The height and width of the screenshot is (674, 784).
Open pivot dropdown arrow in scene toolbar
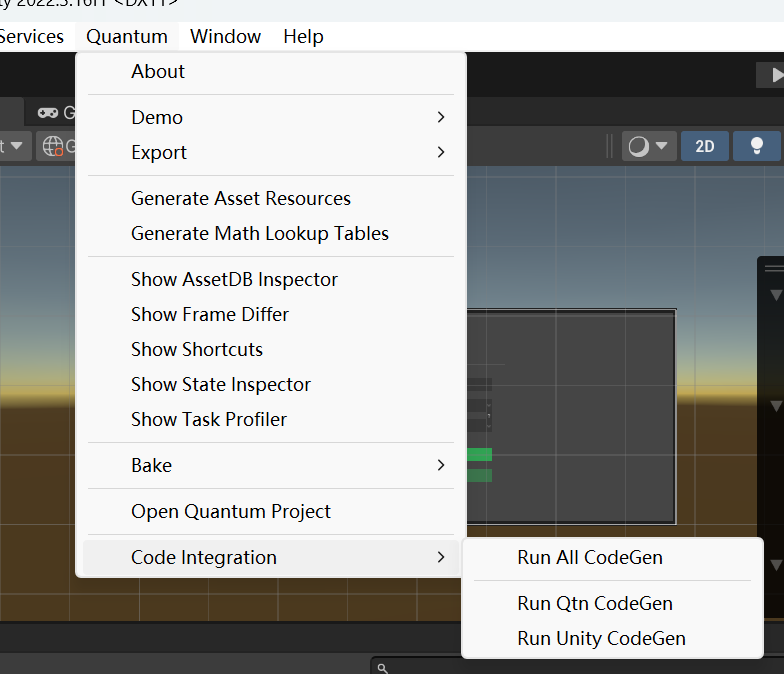(16, 146)
